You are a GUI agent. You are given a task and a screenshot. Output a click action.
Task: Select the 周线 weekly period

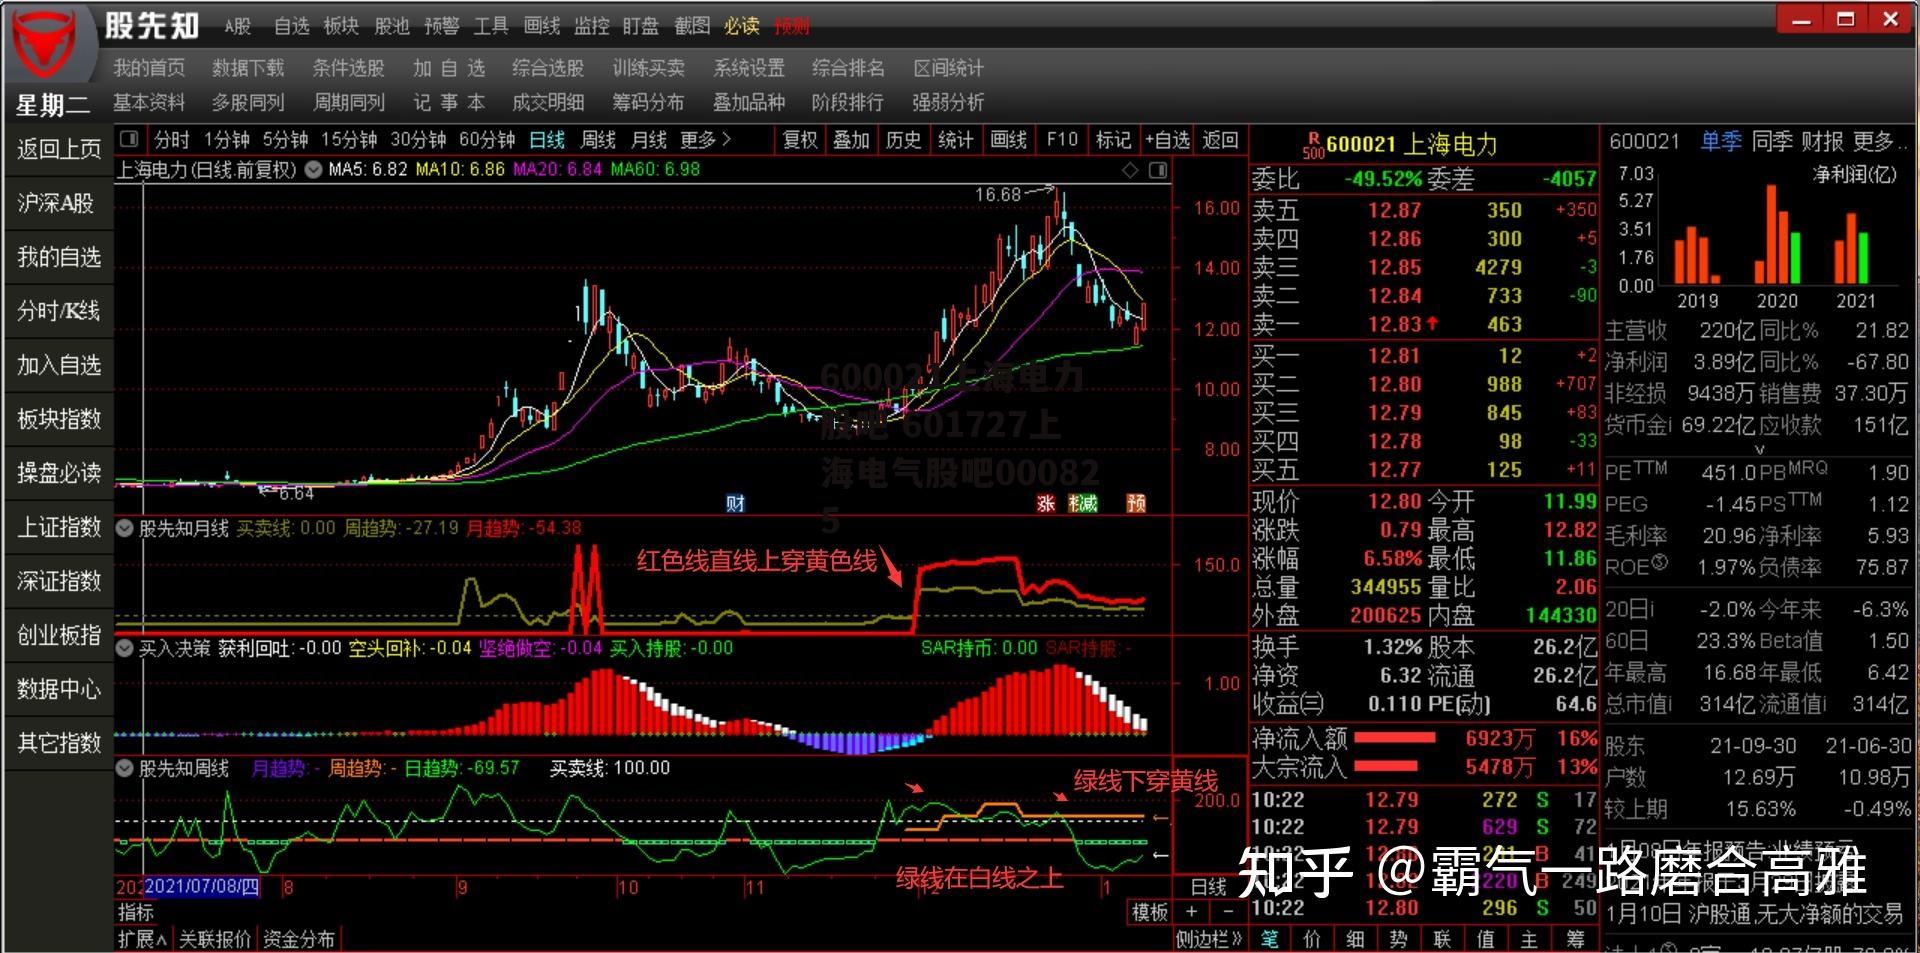click(x=598, y=140)
